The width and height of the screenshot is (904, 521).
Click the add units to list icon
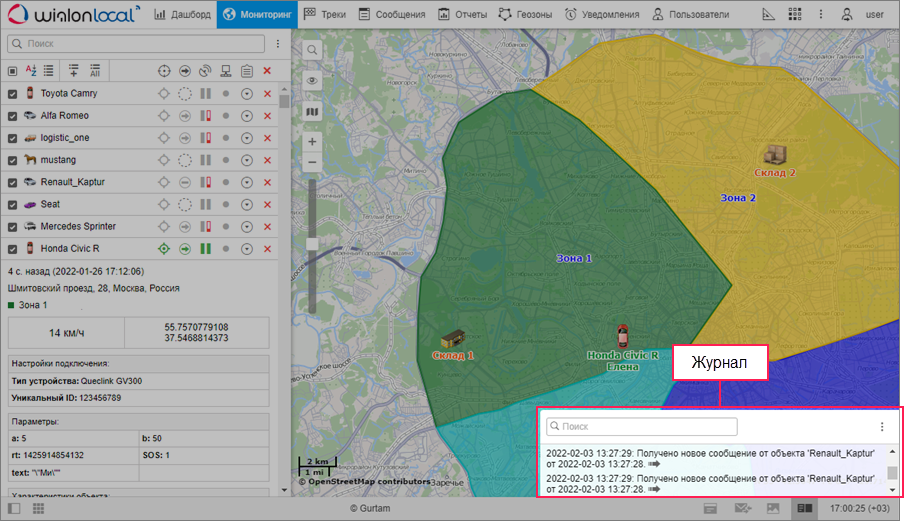pyautogui.click(x=73, y=71)
